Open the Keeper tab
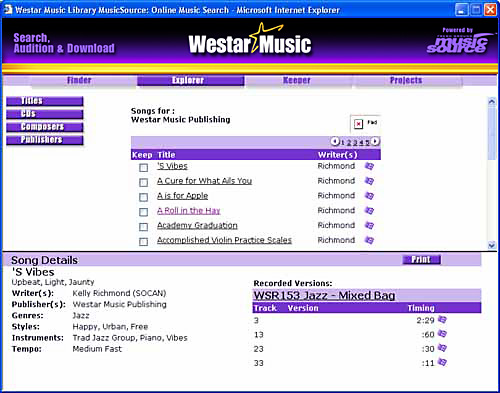Screen dimensions: 500x393 tap(297, 80)
